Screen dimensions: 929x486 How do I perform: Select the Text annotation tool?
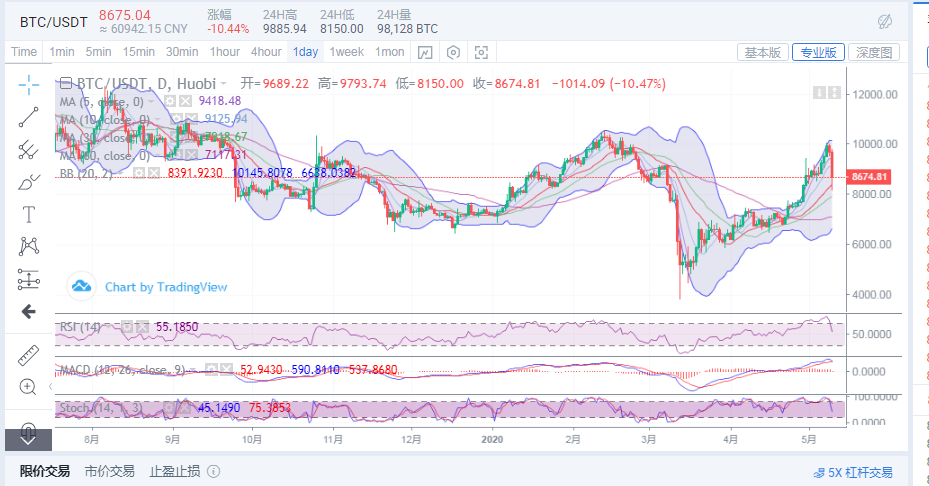(28, 214)
